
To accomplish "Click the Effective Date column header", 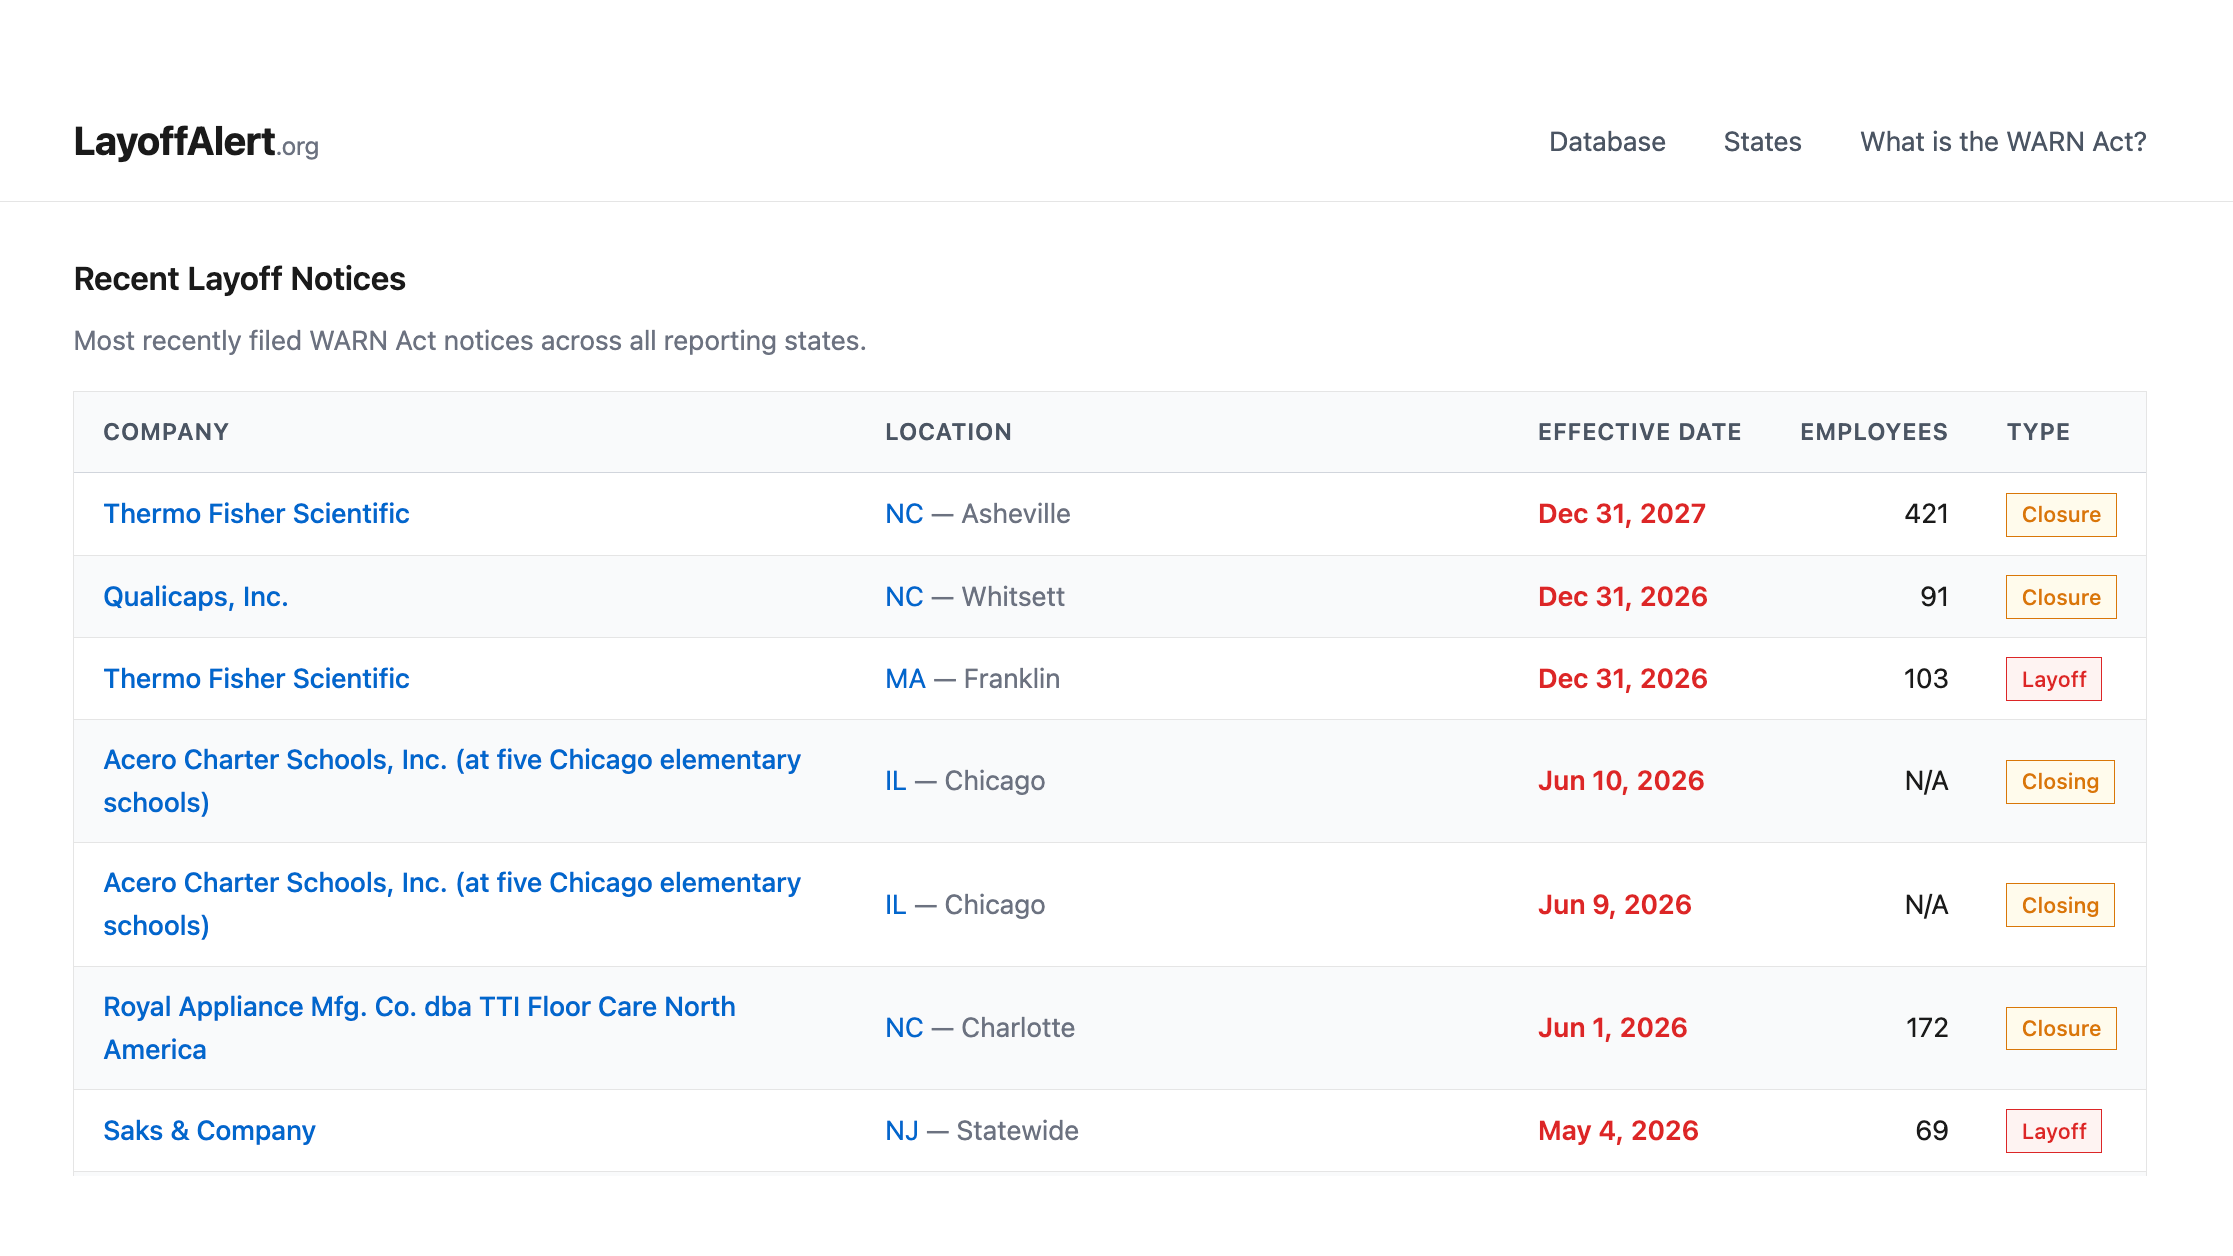I will click(x=1639, y=432).
